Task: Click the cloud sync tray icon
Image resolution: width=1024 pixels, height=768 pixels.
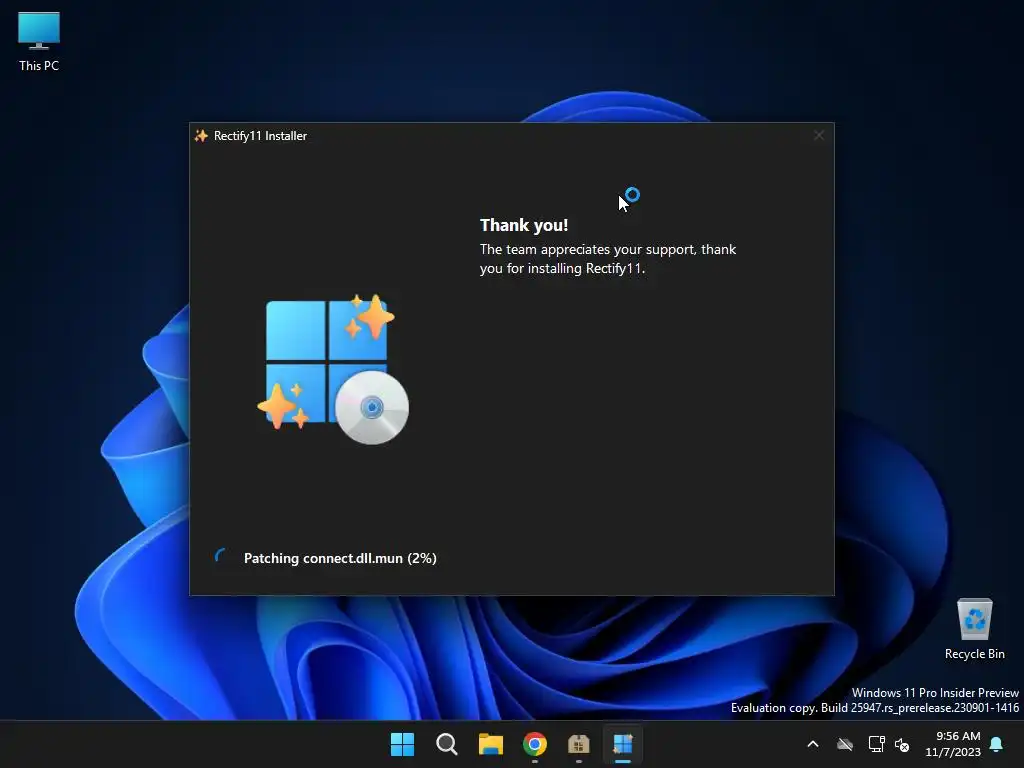Action: pos(845,744)
